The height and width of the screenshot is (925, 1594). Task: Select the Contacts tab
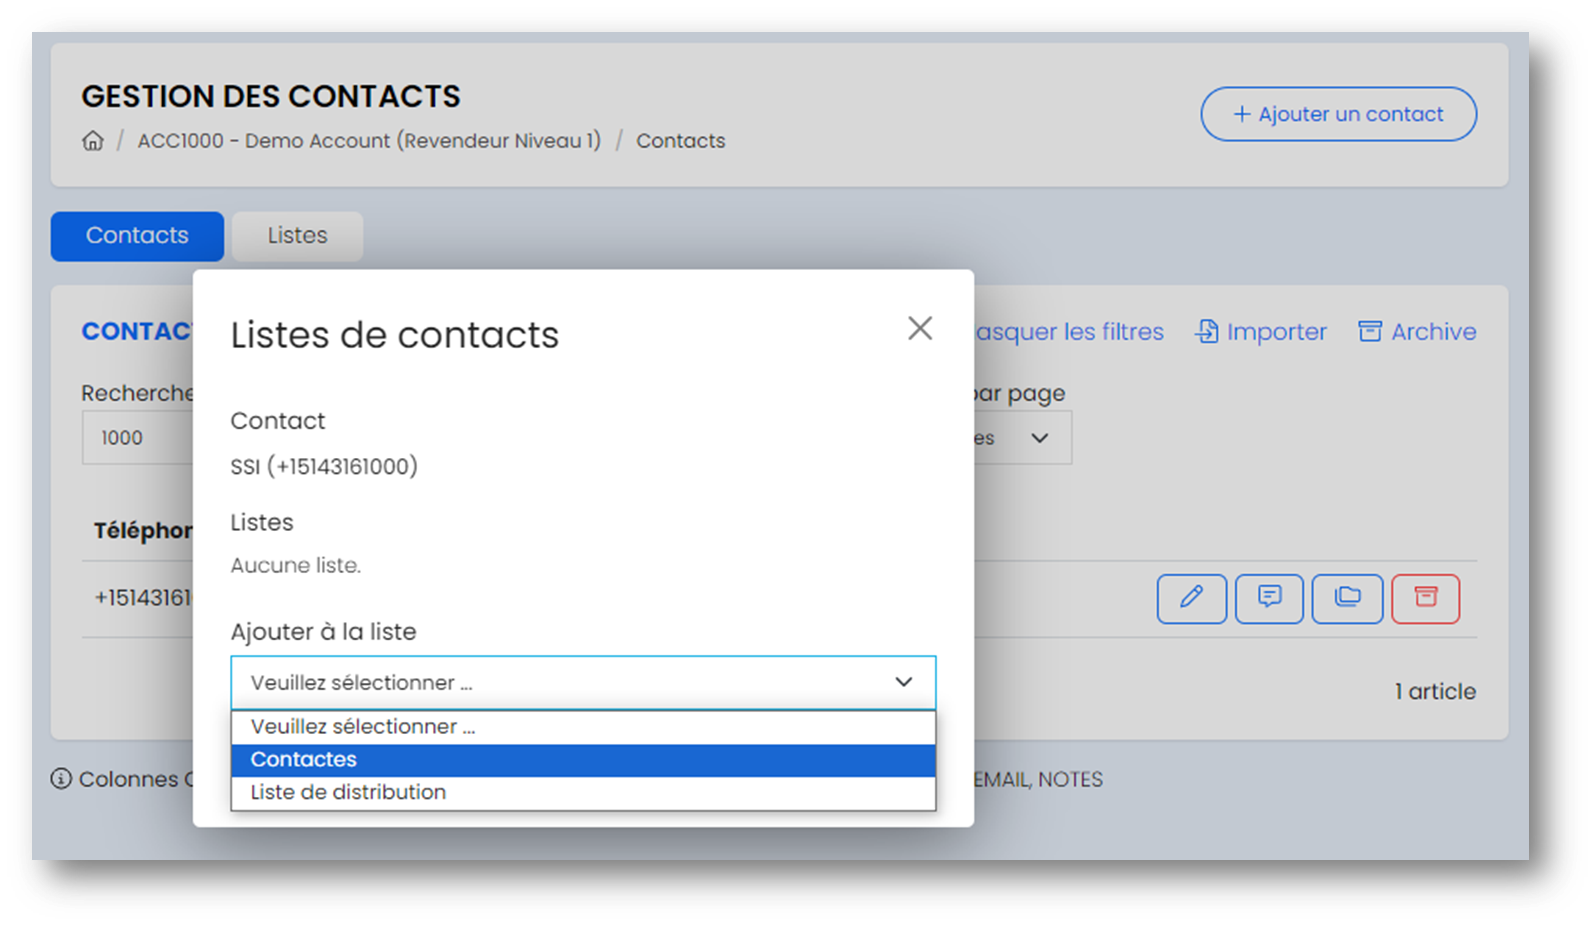[x=137, y=236]
